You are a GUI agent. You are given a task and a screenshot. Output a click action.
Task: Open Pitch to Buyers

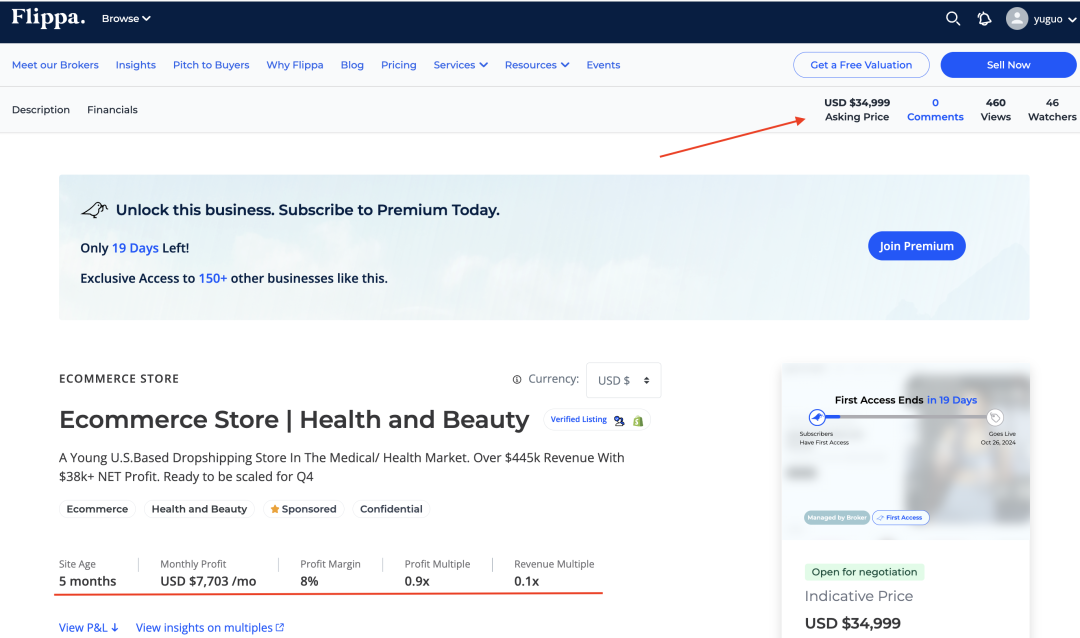211,65
